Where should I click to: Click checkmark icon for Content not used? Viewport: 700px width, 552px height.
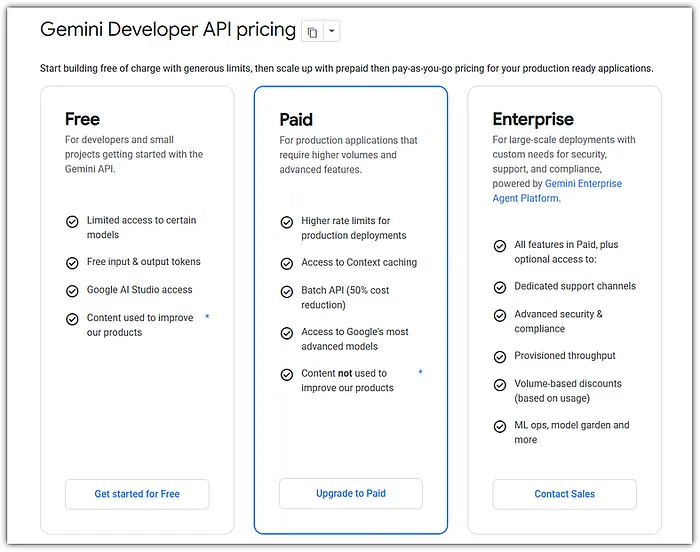tap(287, 374)
